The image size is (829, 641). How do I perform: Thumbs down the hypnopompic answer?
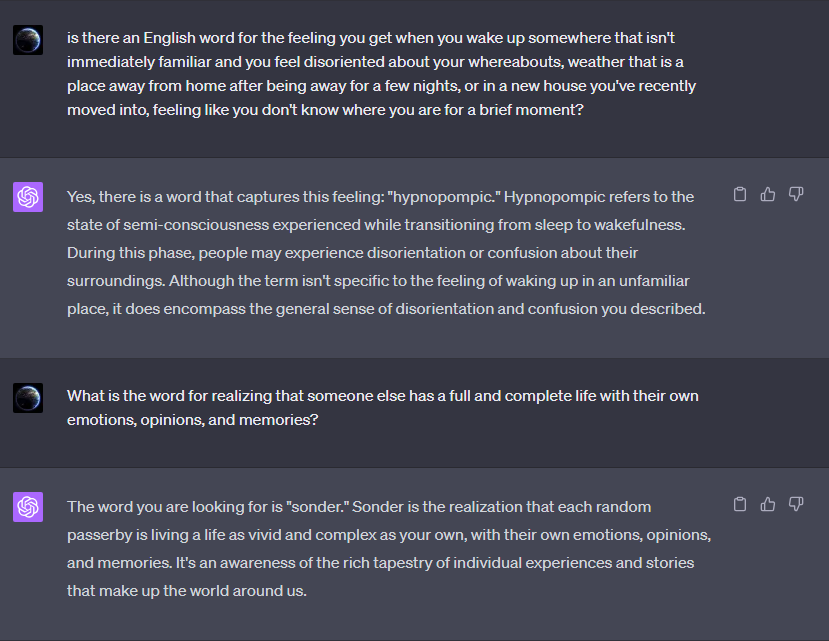796,194
